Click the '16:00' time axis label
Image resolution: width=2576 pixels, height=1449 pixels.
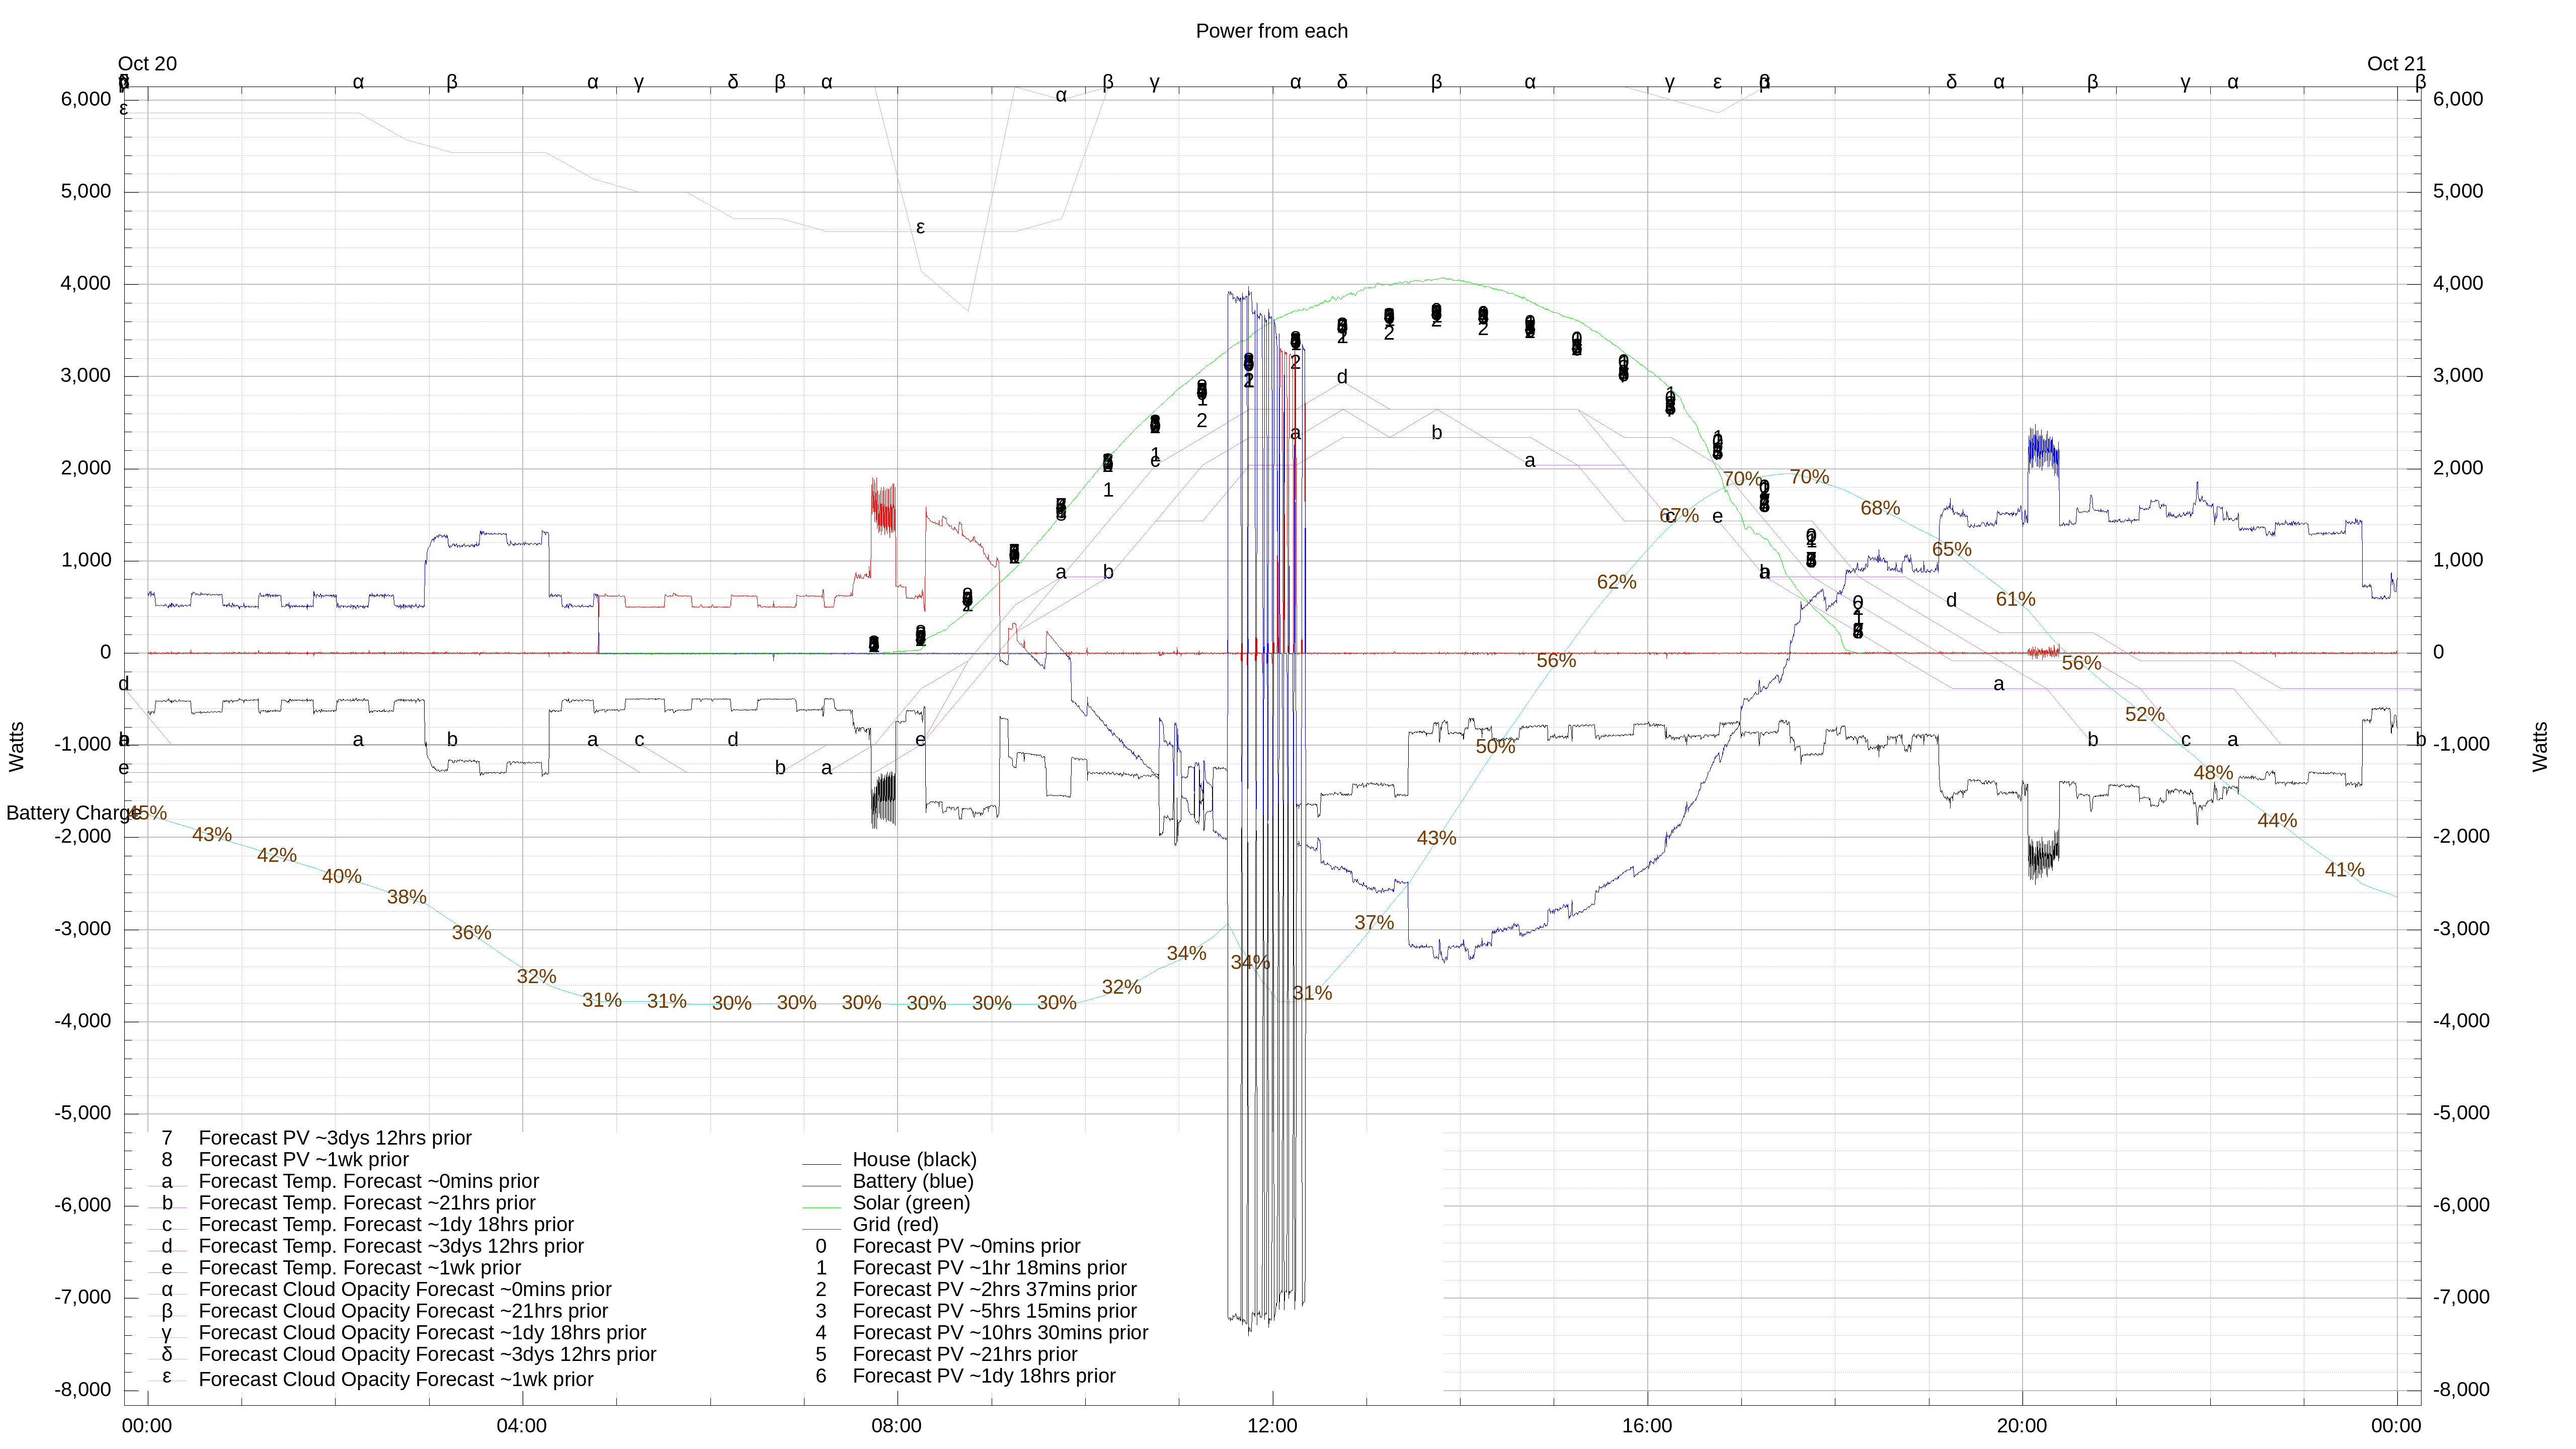coord(1647,1426)
